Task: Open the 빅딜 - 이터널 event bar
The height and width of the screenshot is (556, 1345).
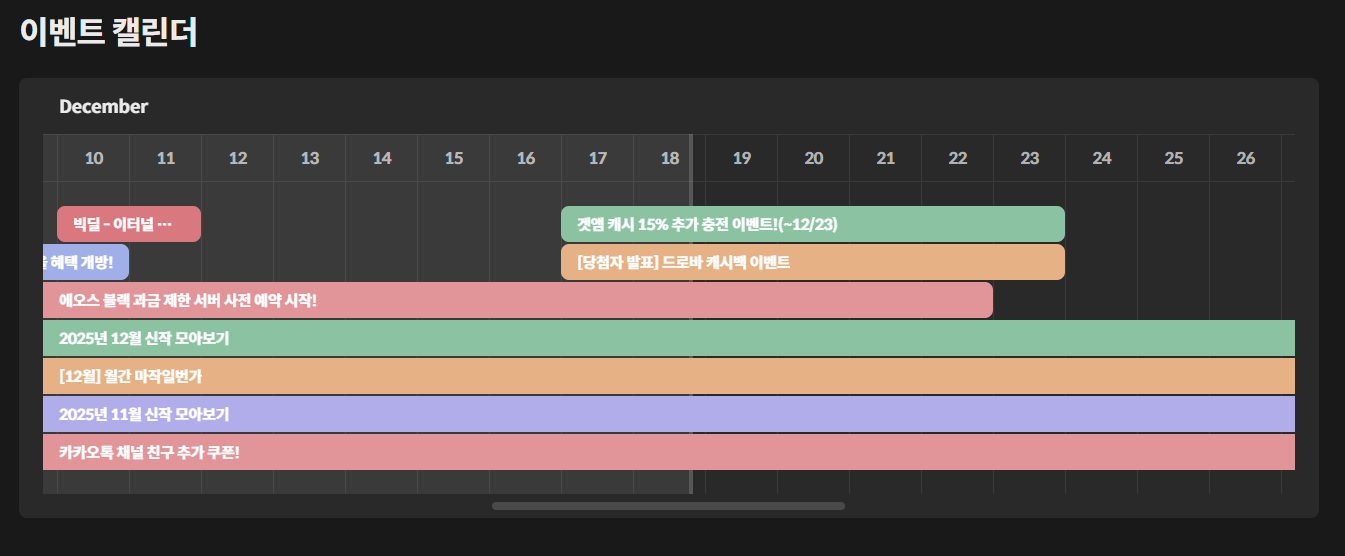Action: (x=129, y=224)
